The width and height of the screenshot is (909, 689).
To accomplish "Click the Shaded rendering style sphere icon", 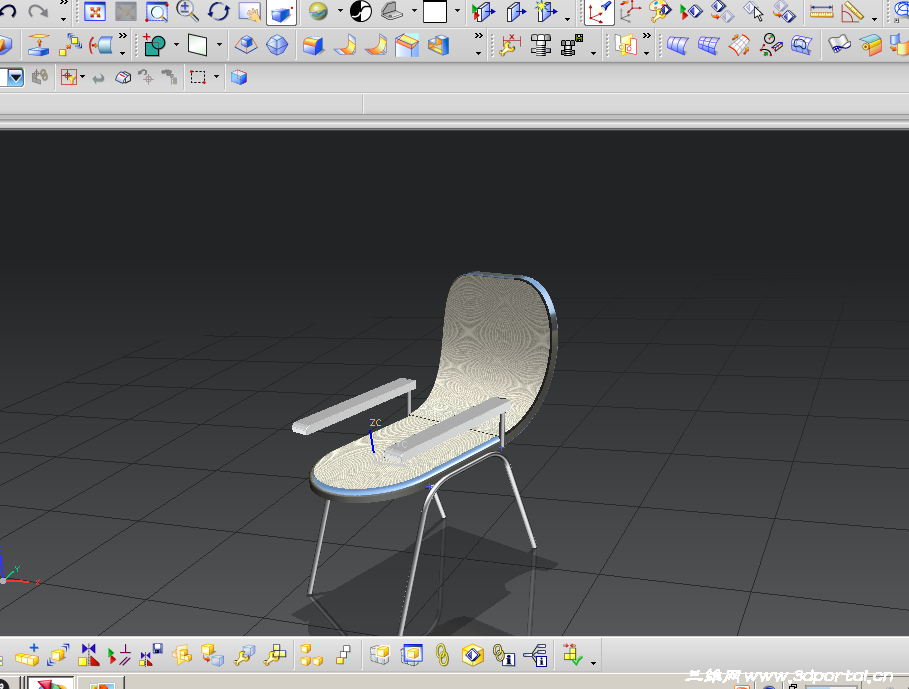I will tap(318, 11).
